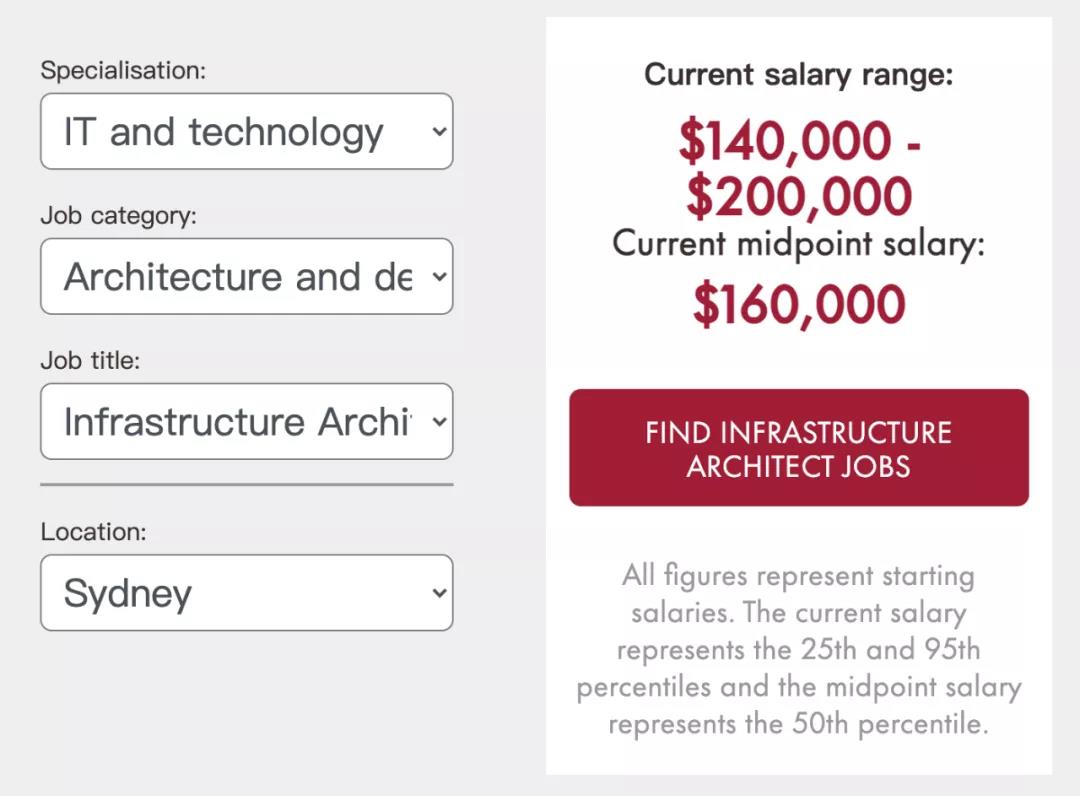Click the Job title field label

coord(90,361)
